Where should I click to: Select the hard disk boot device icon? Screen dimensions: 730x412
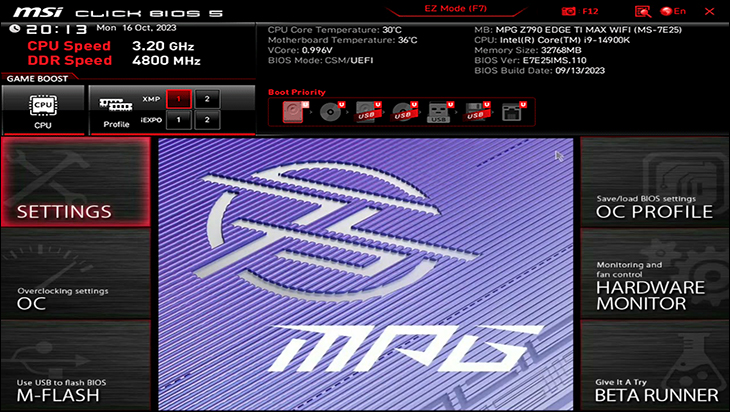pyautogui.click(x=295, y=112)
